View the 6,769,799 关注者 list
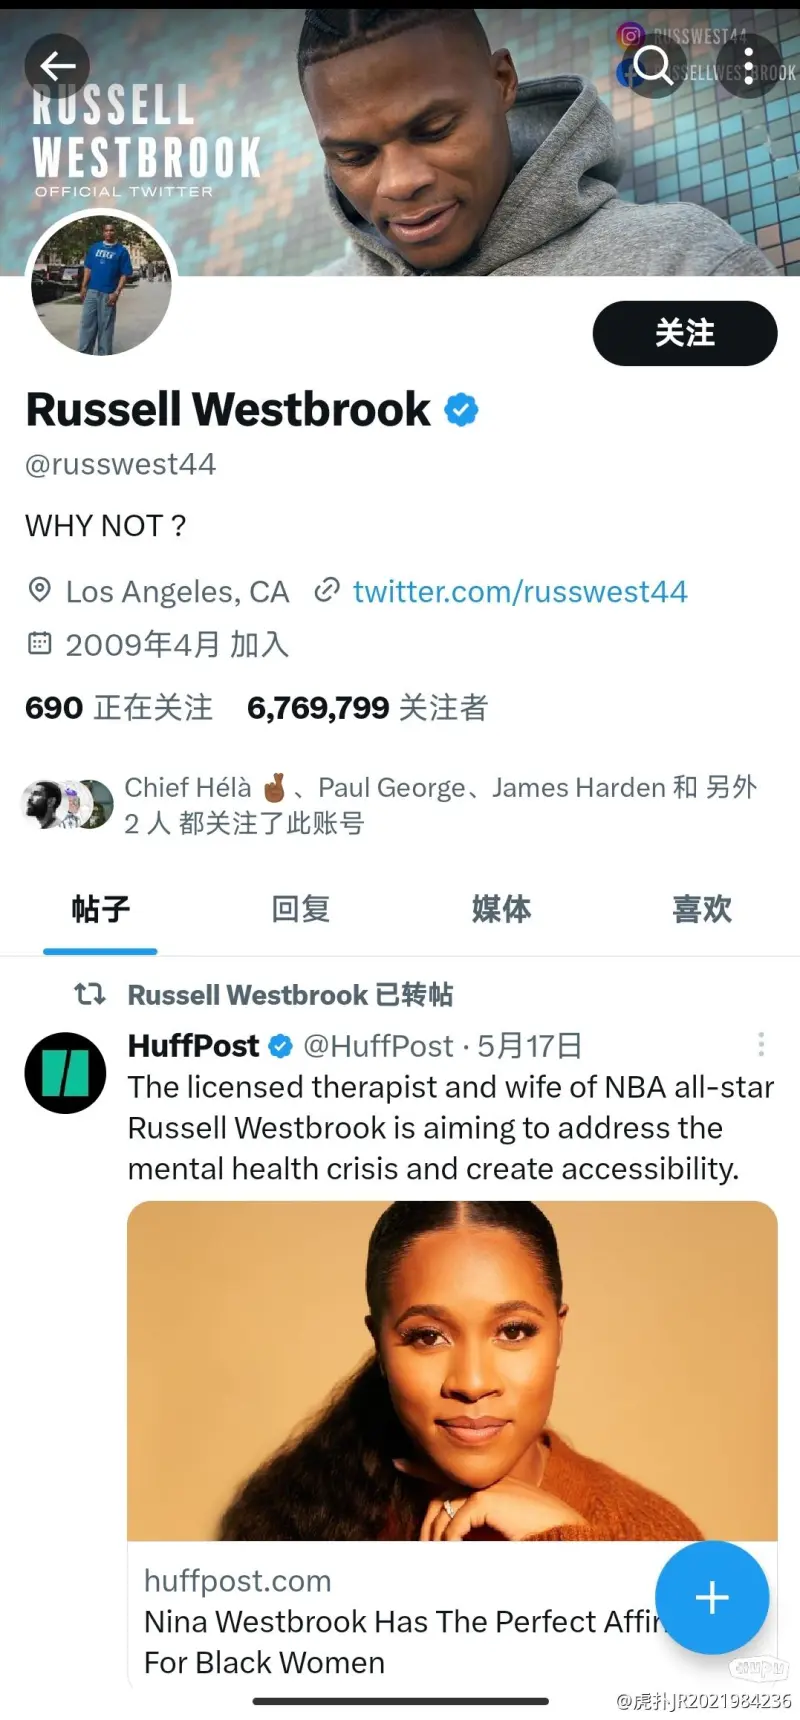This screenshot has height=1720, width=800. 367,708
